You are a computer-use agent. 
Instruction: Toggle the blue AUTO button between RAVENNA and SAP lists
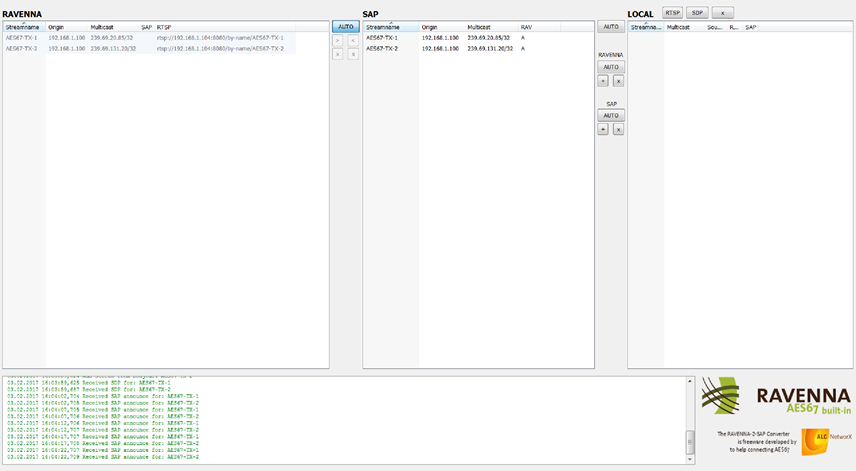click(x=346, y=27)
